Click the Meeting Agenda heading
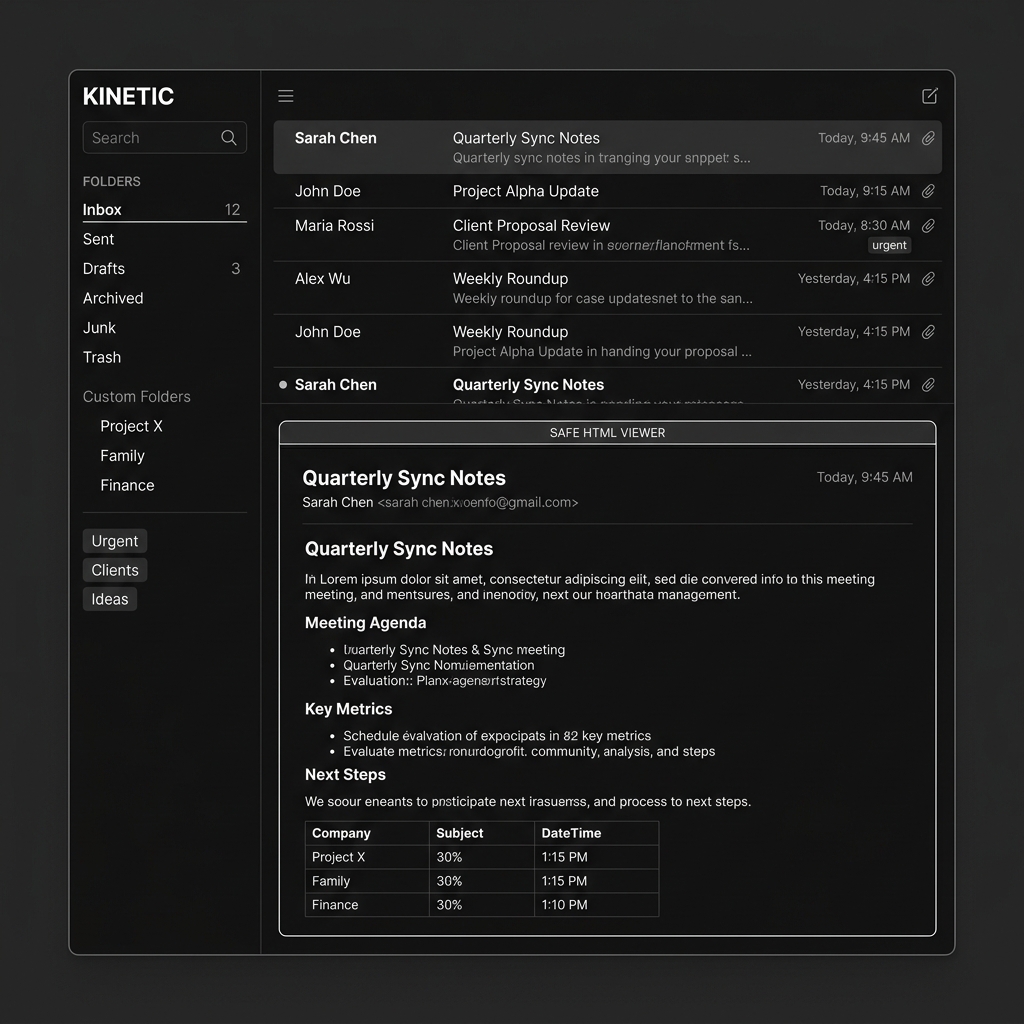Screen dimensions: 1024x1024 (366, 623)
